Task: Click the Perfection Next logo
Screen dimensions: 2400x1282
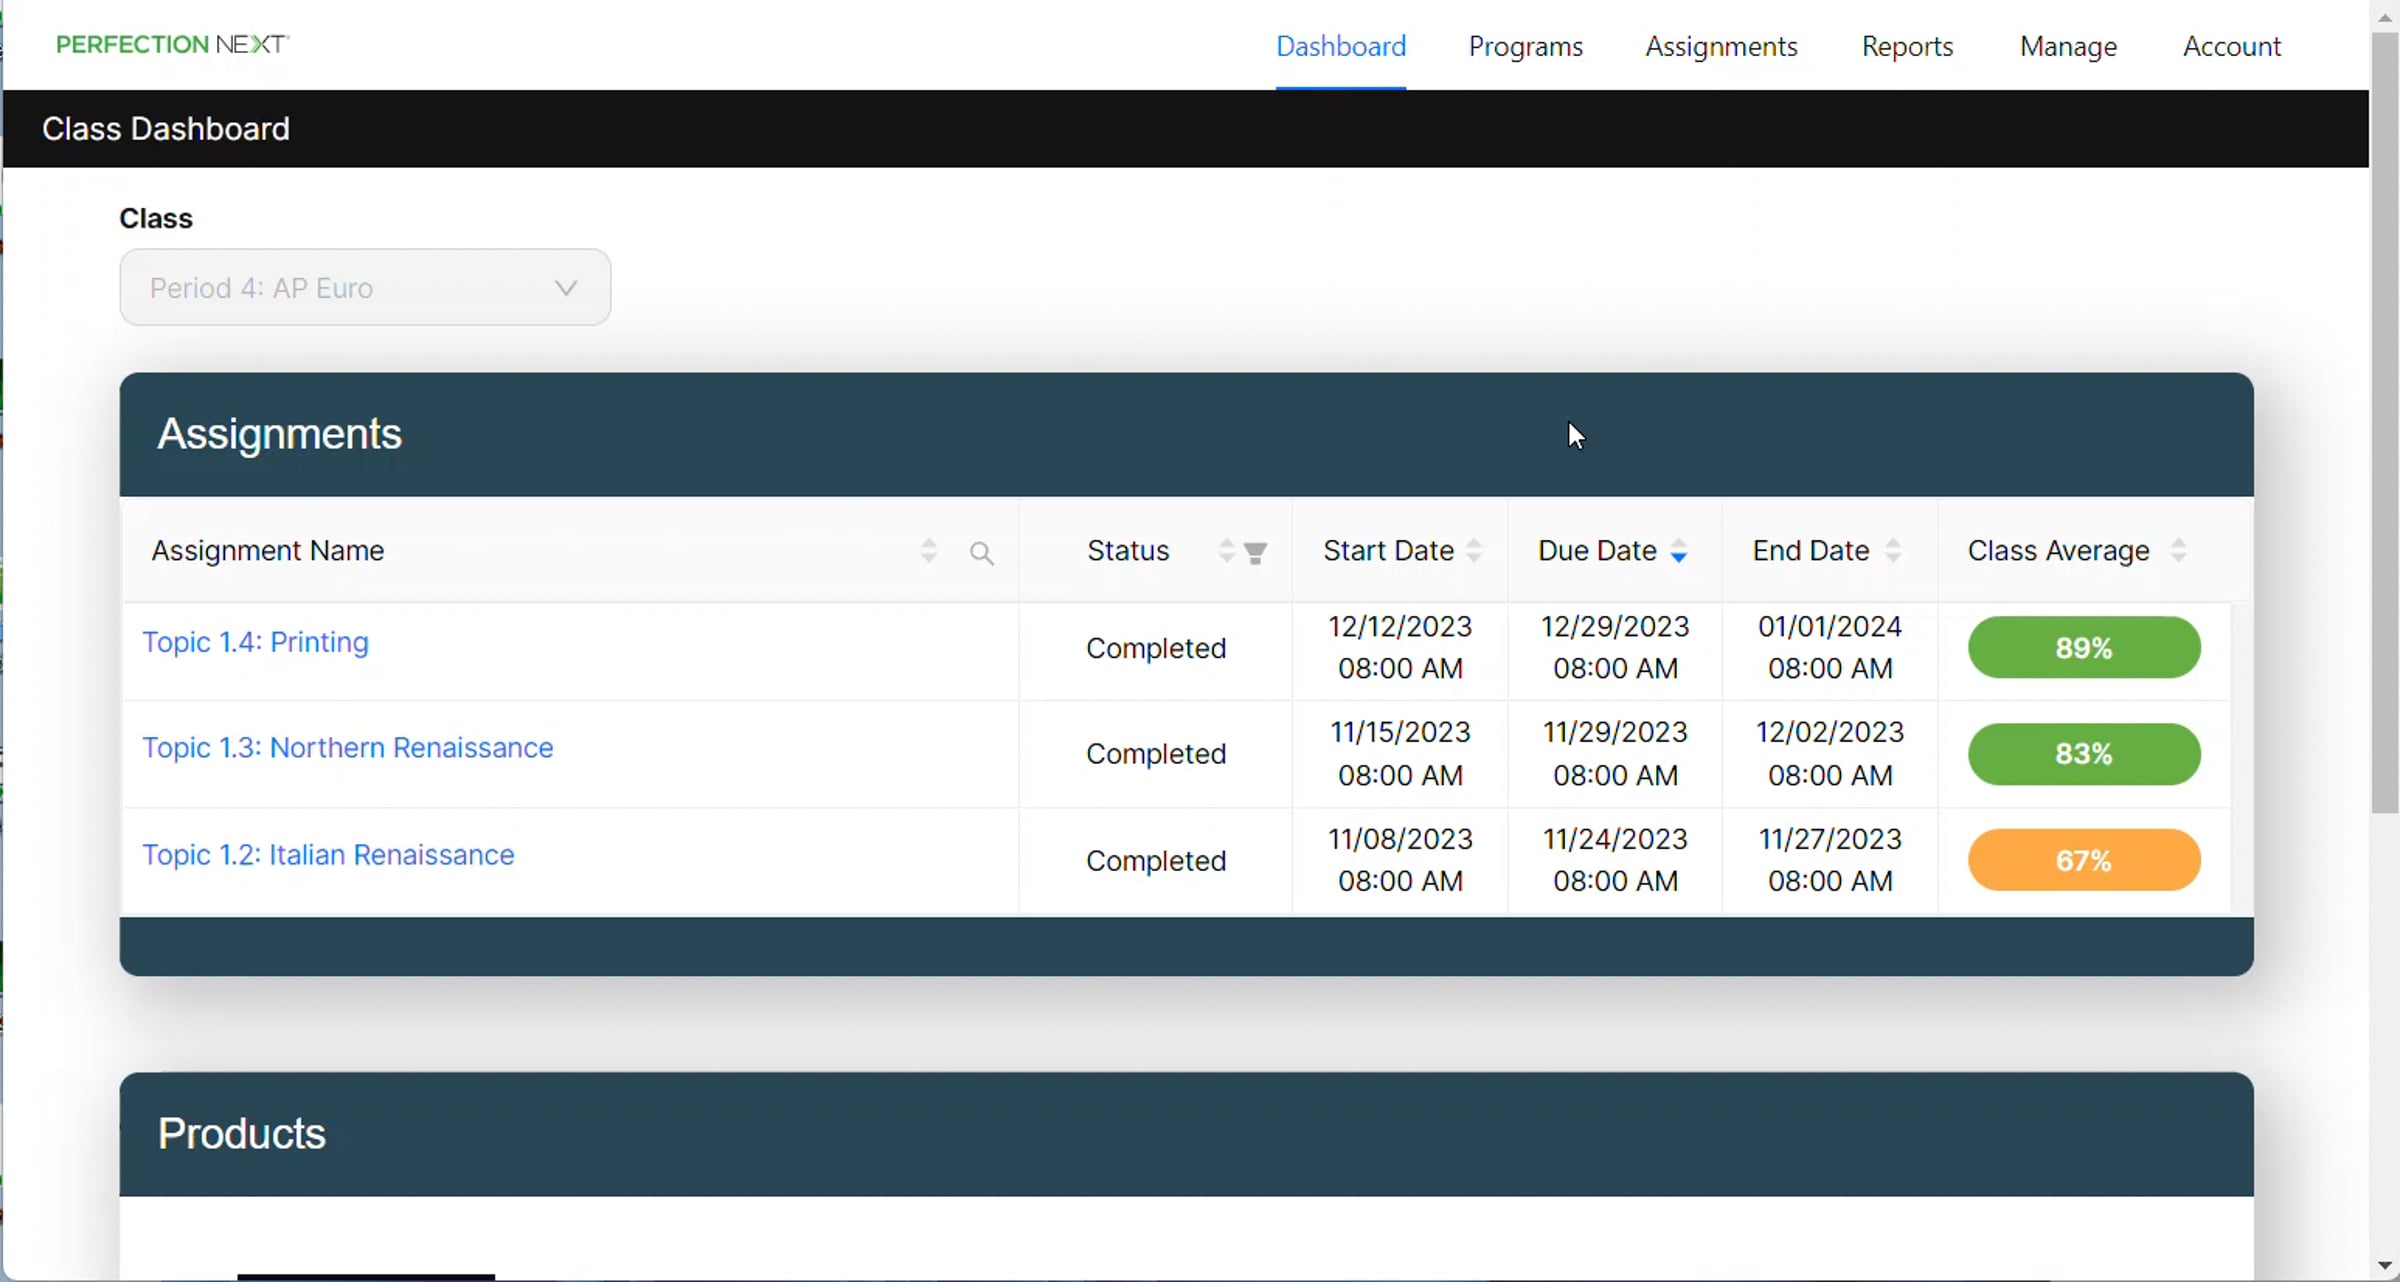Action: (x=172, y=45)
